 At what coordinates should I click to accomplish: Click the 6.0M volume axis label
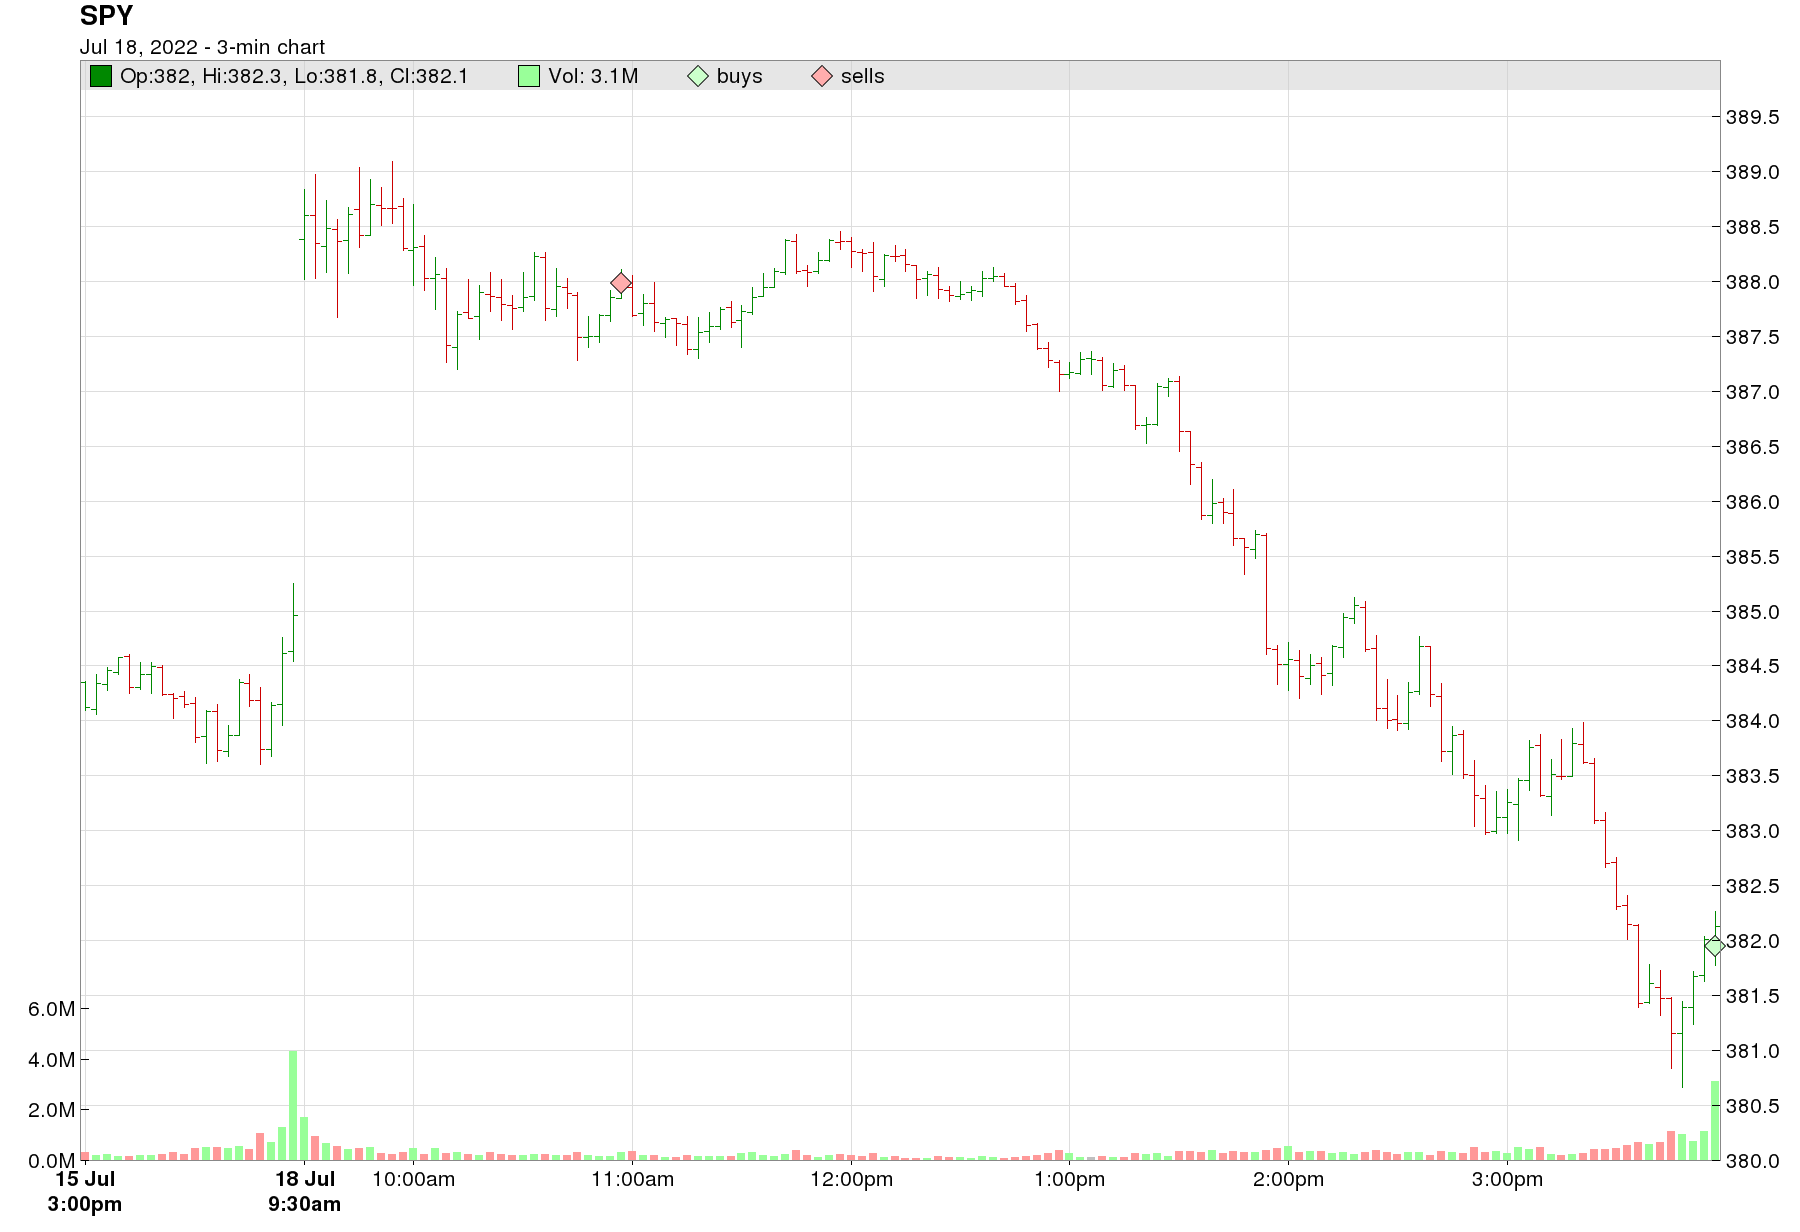click(52, 1009)
